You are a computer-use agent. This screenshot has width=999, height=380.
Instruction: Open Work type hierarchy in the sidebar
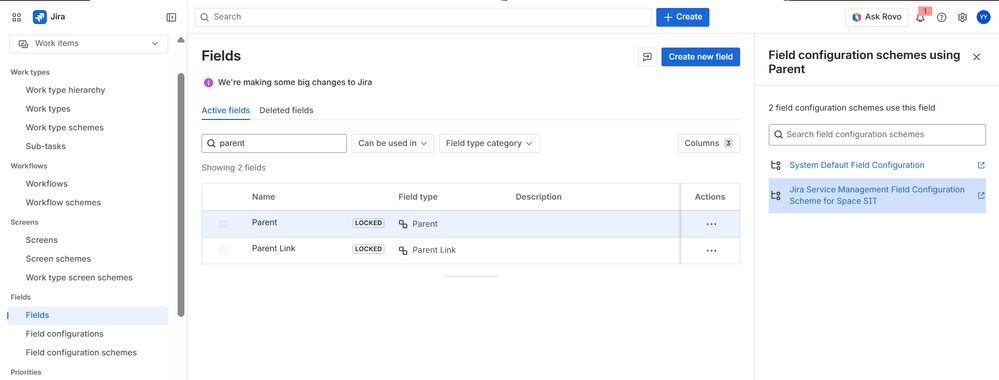coord(65,90)
